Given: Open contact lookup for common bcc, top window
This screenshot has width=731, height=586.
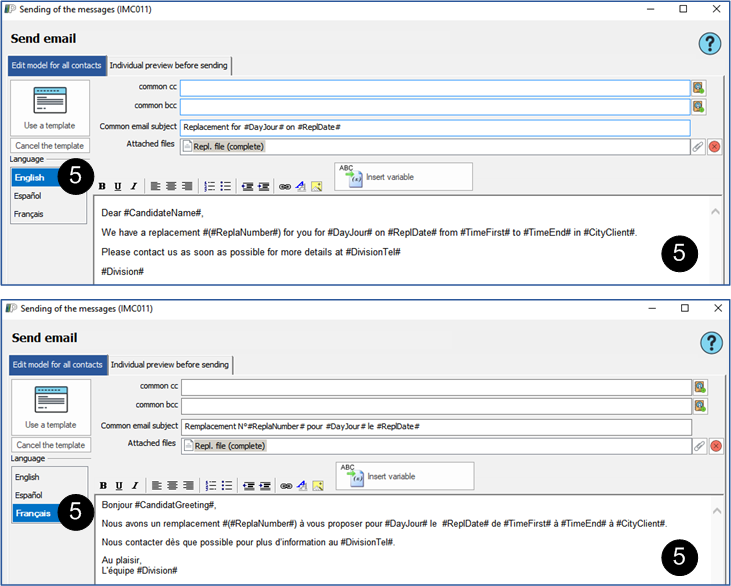Looking at the screenshot, I should pyautogui.click(x=698, y=107).
